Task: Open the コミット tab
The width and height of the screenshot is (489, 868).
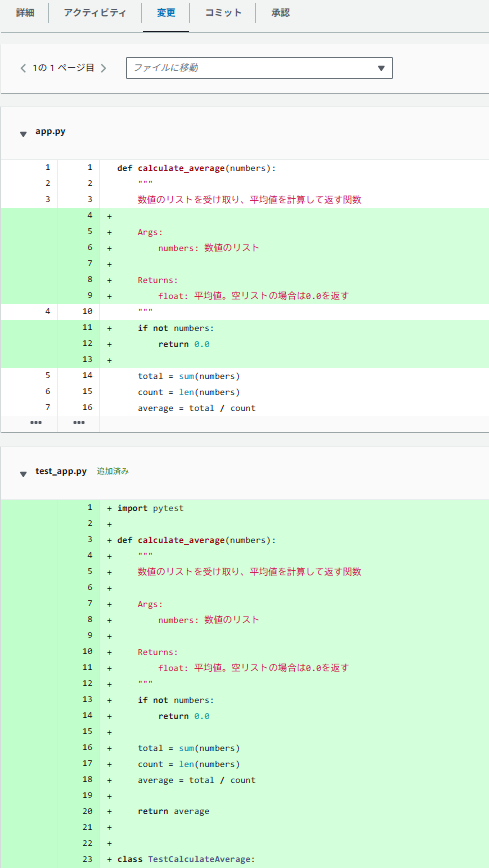Action: coord(223,13)
